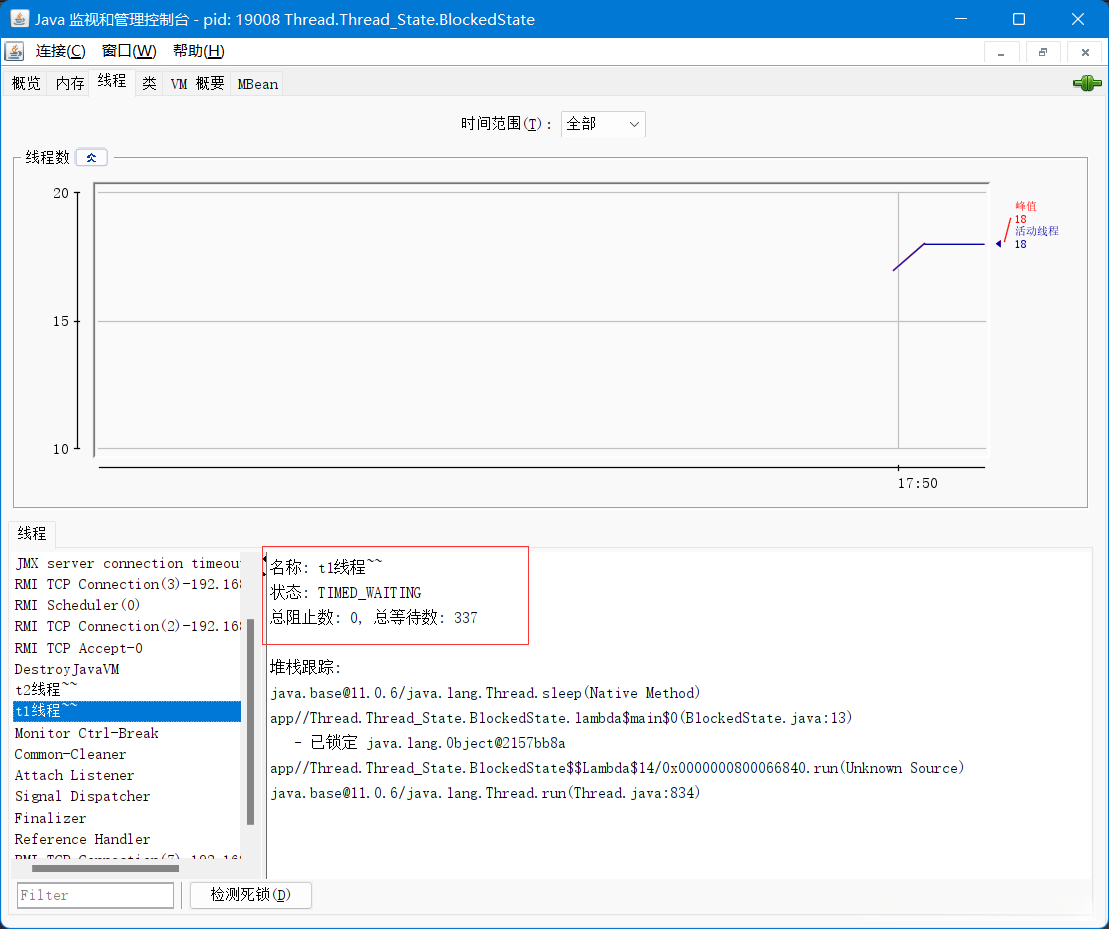This screenshot has width=1109, height=929.
Task: Click the Java icon in the menu bar
Action: click(15, 52)
